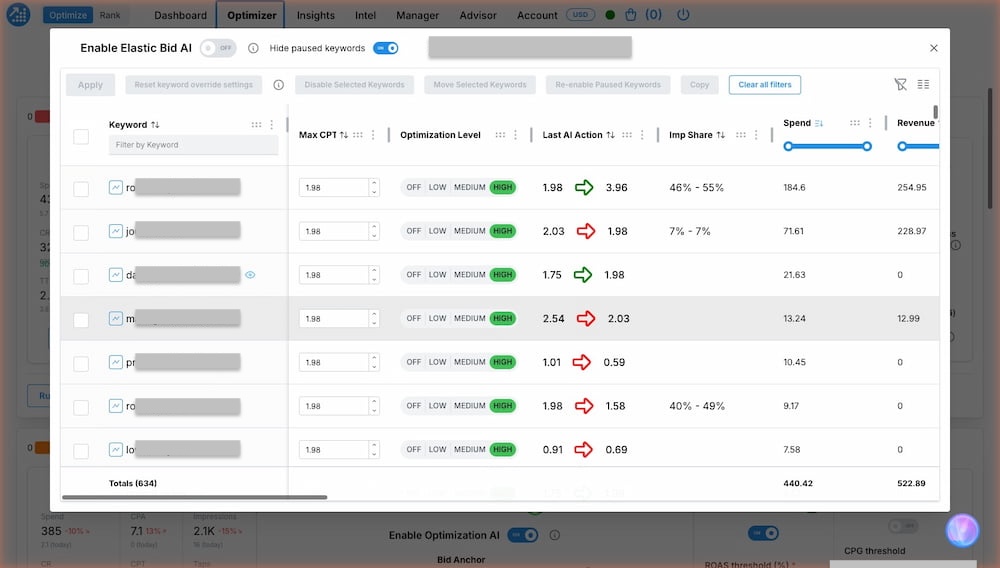This screenshot has height=568, width=1000.
Task: Select checkbox for row with spend 71.61
Action: (81, 232)
